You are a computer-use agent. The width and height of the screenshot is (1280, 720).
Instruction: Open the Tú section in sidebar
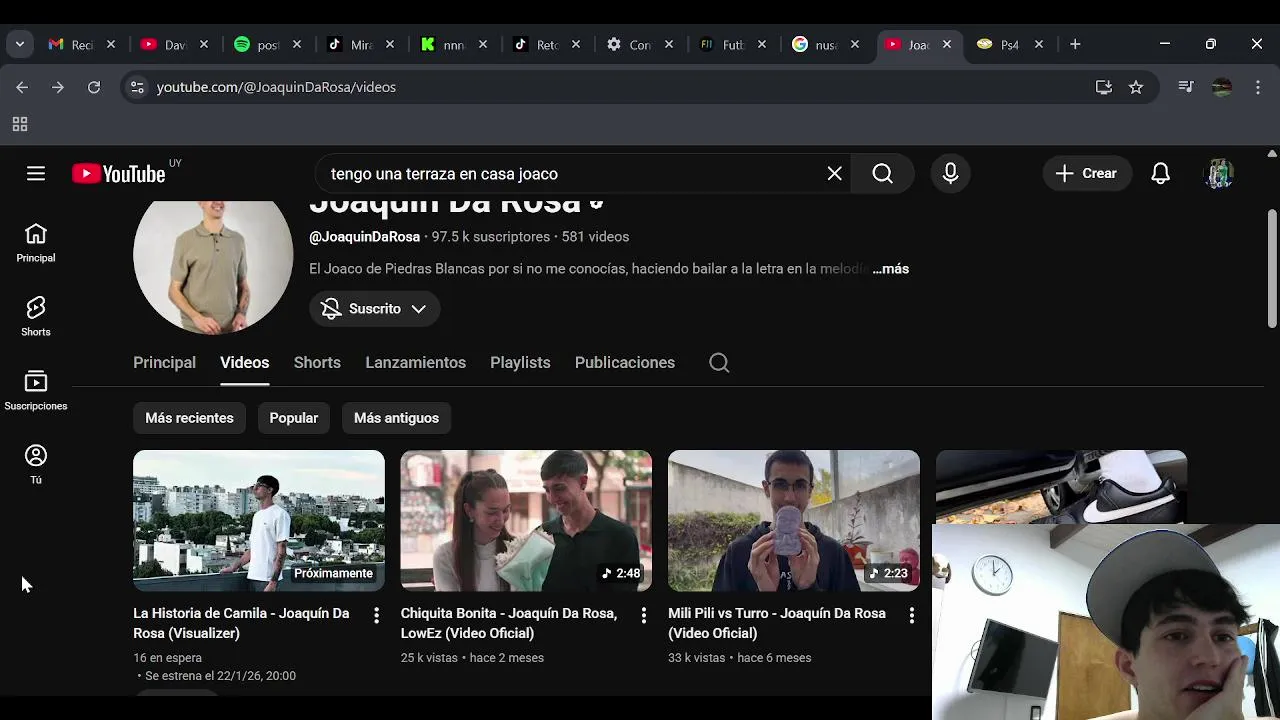point(36,465)
